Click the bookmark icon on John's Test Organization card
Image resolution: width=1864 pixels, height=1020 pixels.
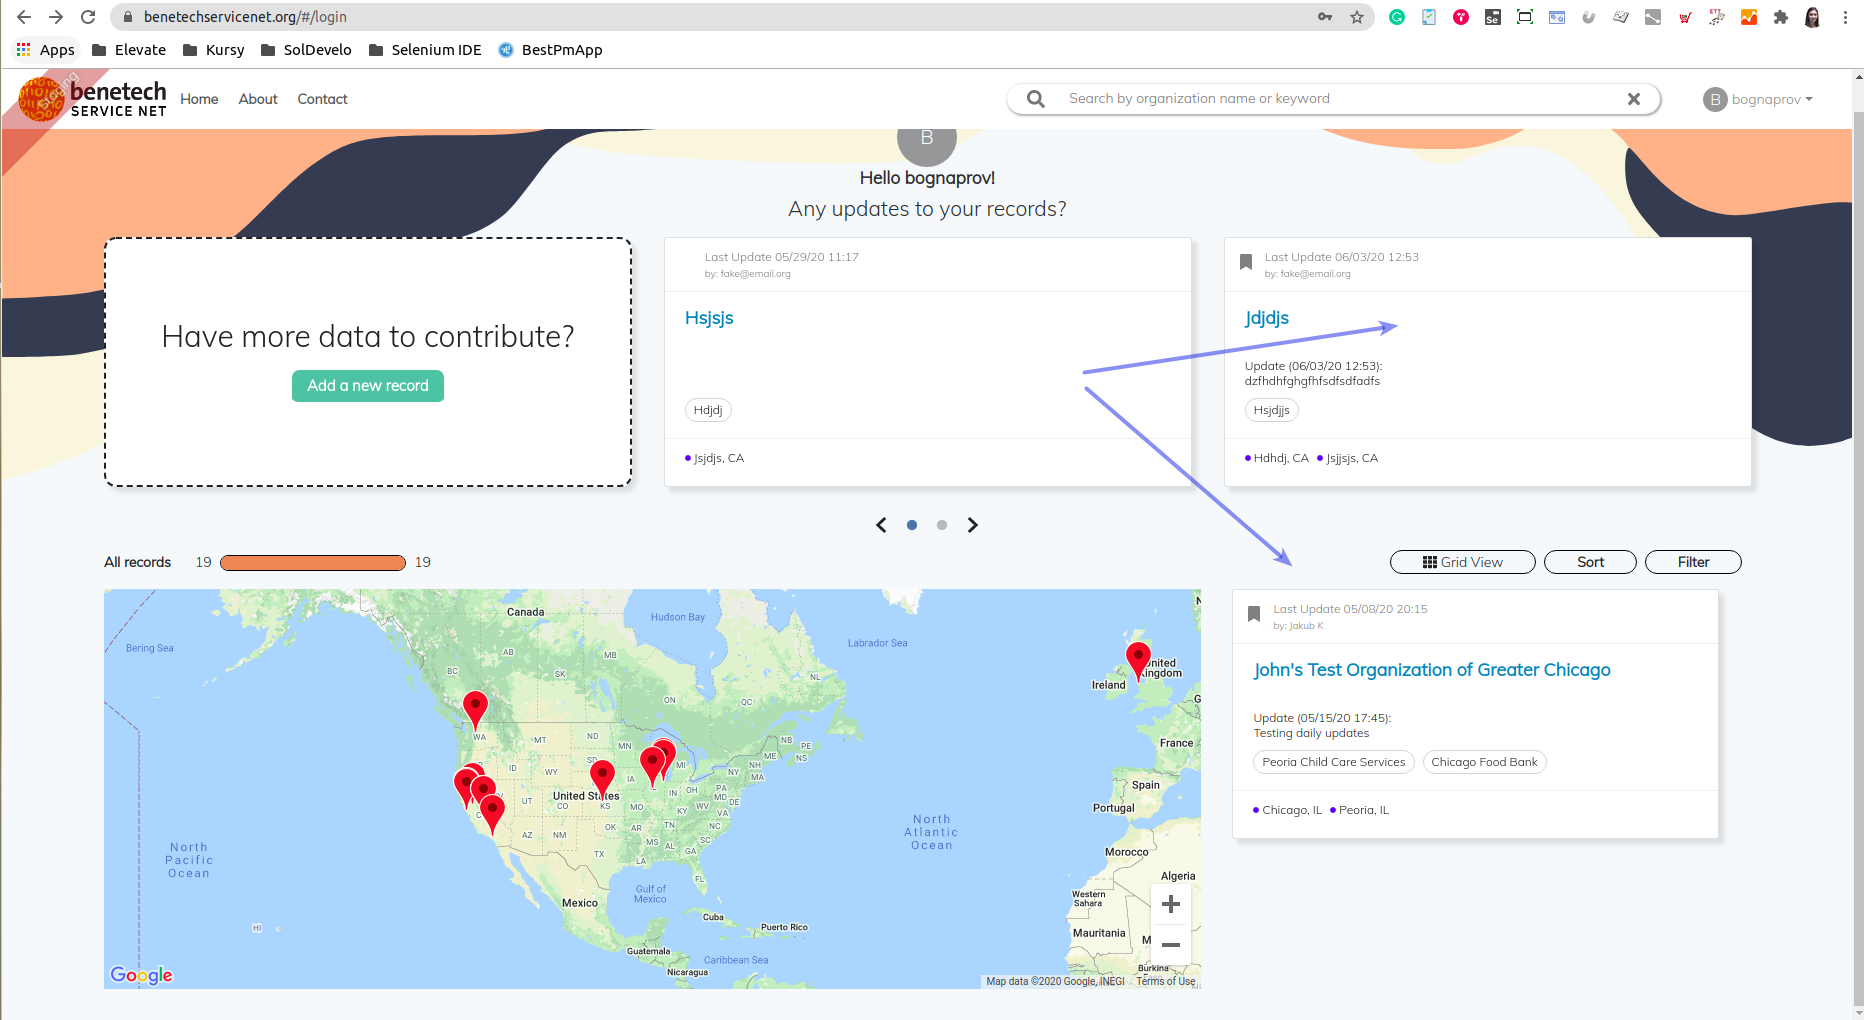[1254, 613]
